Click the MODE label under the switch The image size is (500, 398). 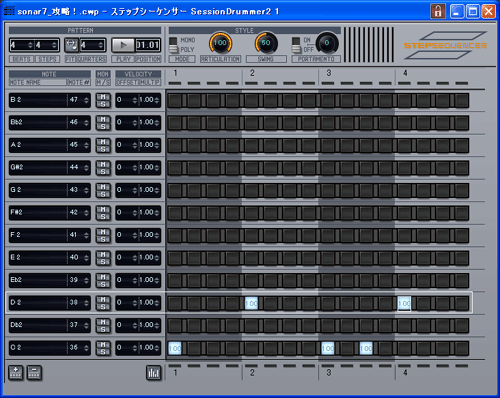[x=182, y=59]
